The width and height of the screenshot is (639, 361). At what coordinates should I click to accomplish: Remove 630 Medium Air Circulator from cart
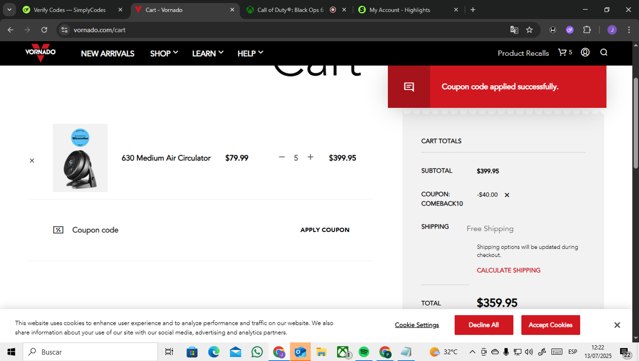click(32, 161)
